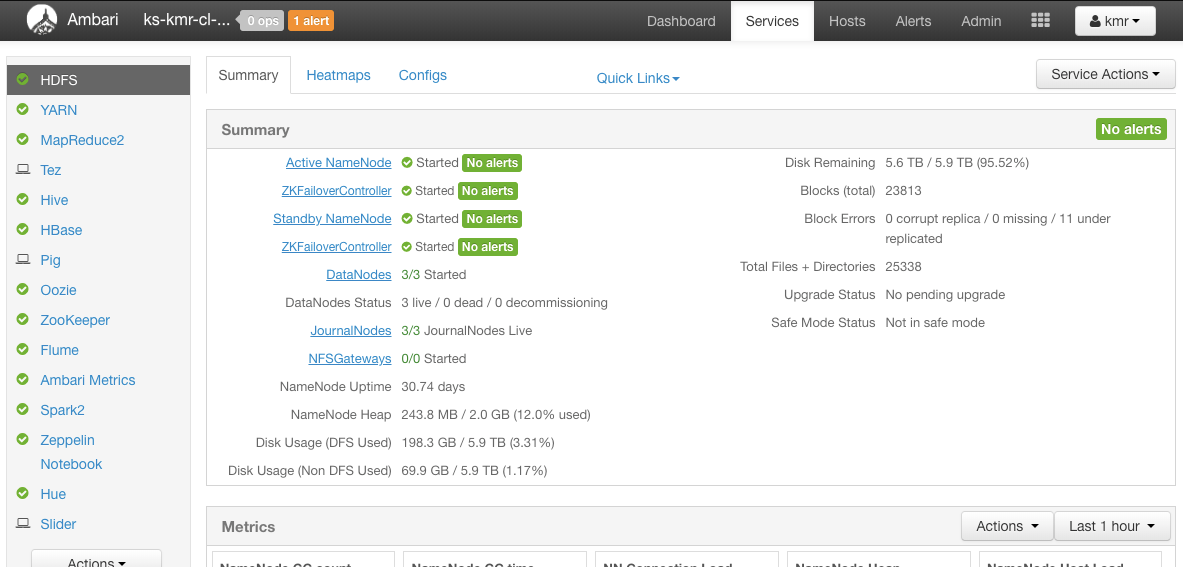Open the second ZKFailoverController link
Viewport: 1183px width, 567px height.
[336, 247]
